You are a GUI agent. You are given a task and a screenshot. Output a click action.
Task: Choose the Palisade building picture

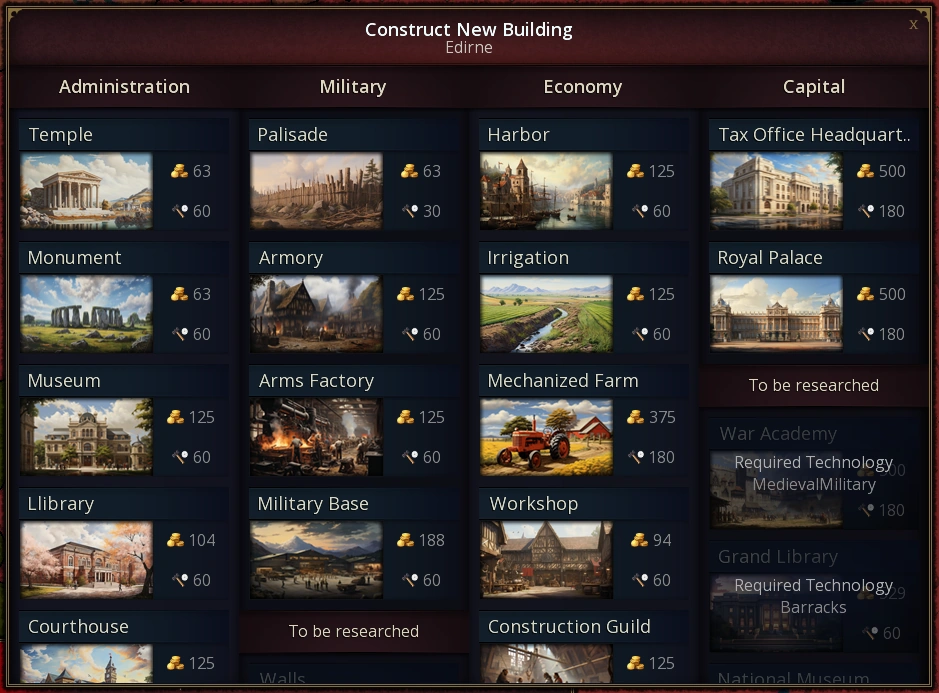(316, 191)
